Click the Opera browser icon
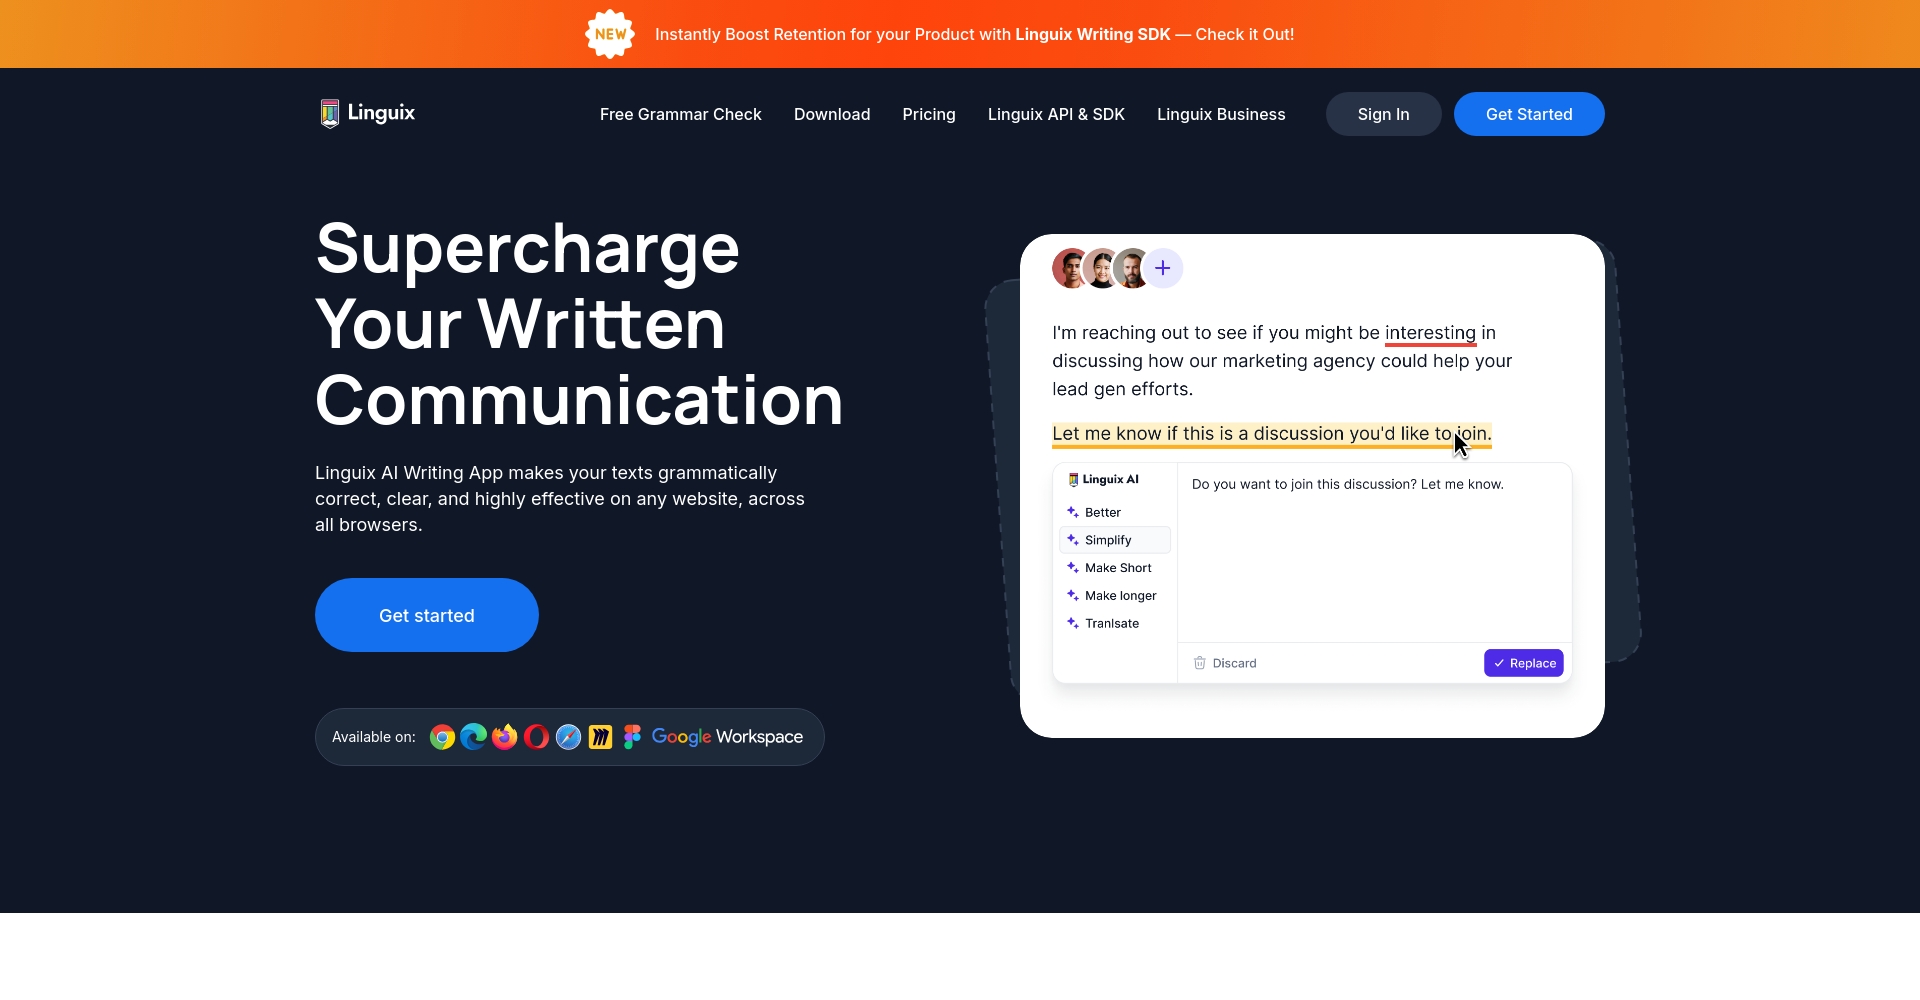This screenshot has width=1920, height=1000. point(537,737)
